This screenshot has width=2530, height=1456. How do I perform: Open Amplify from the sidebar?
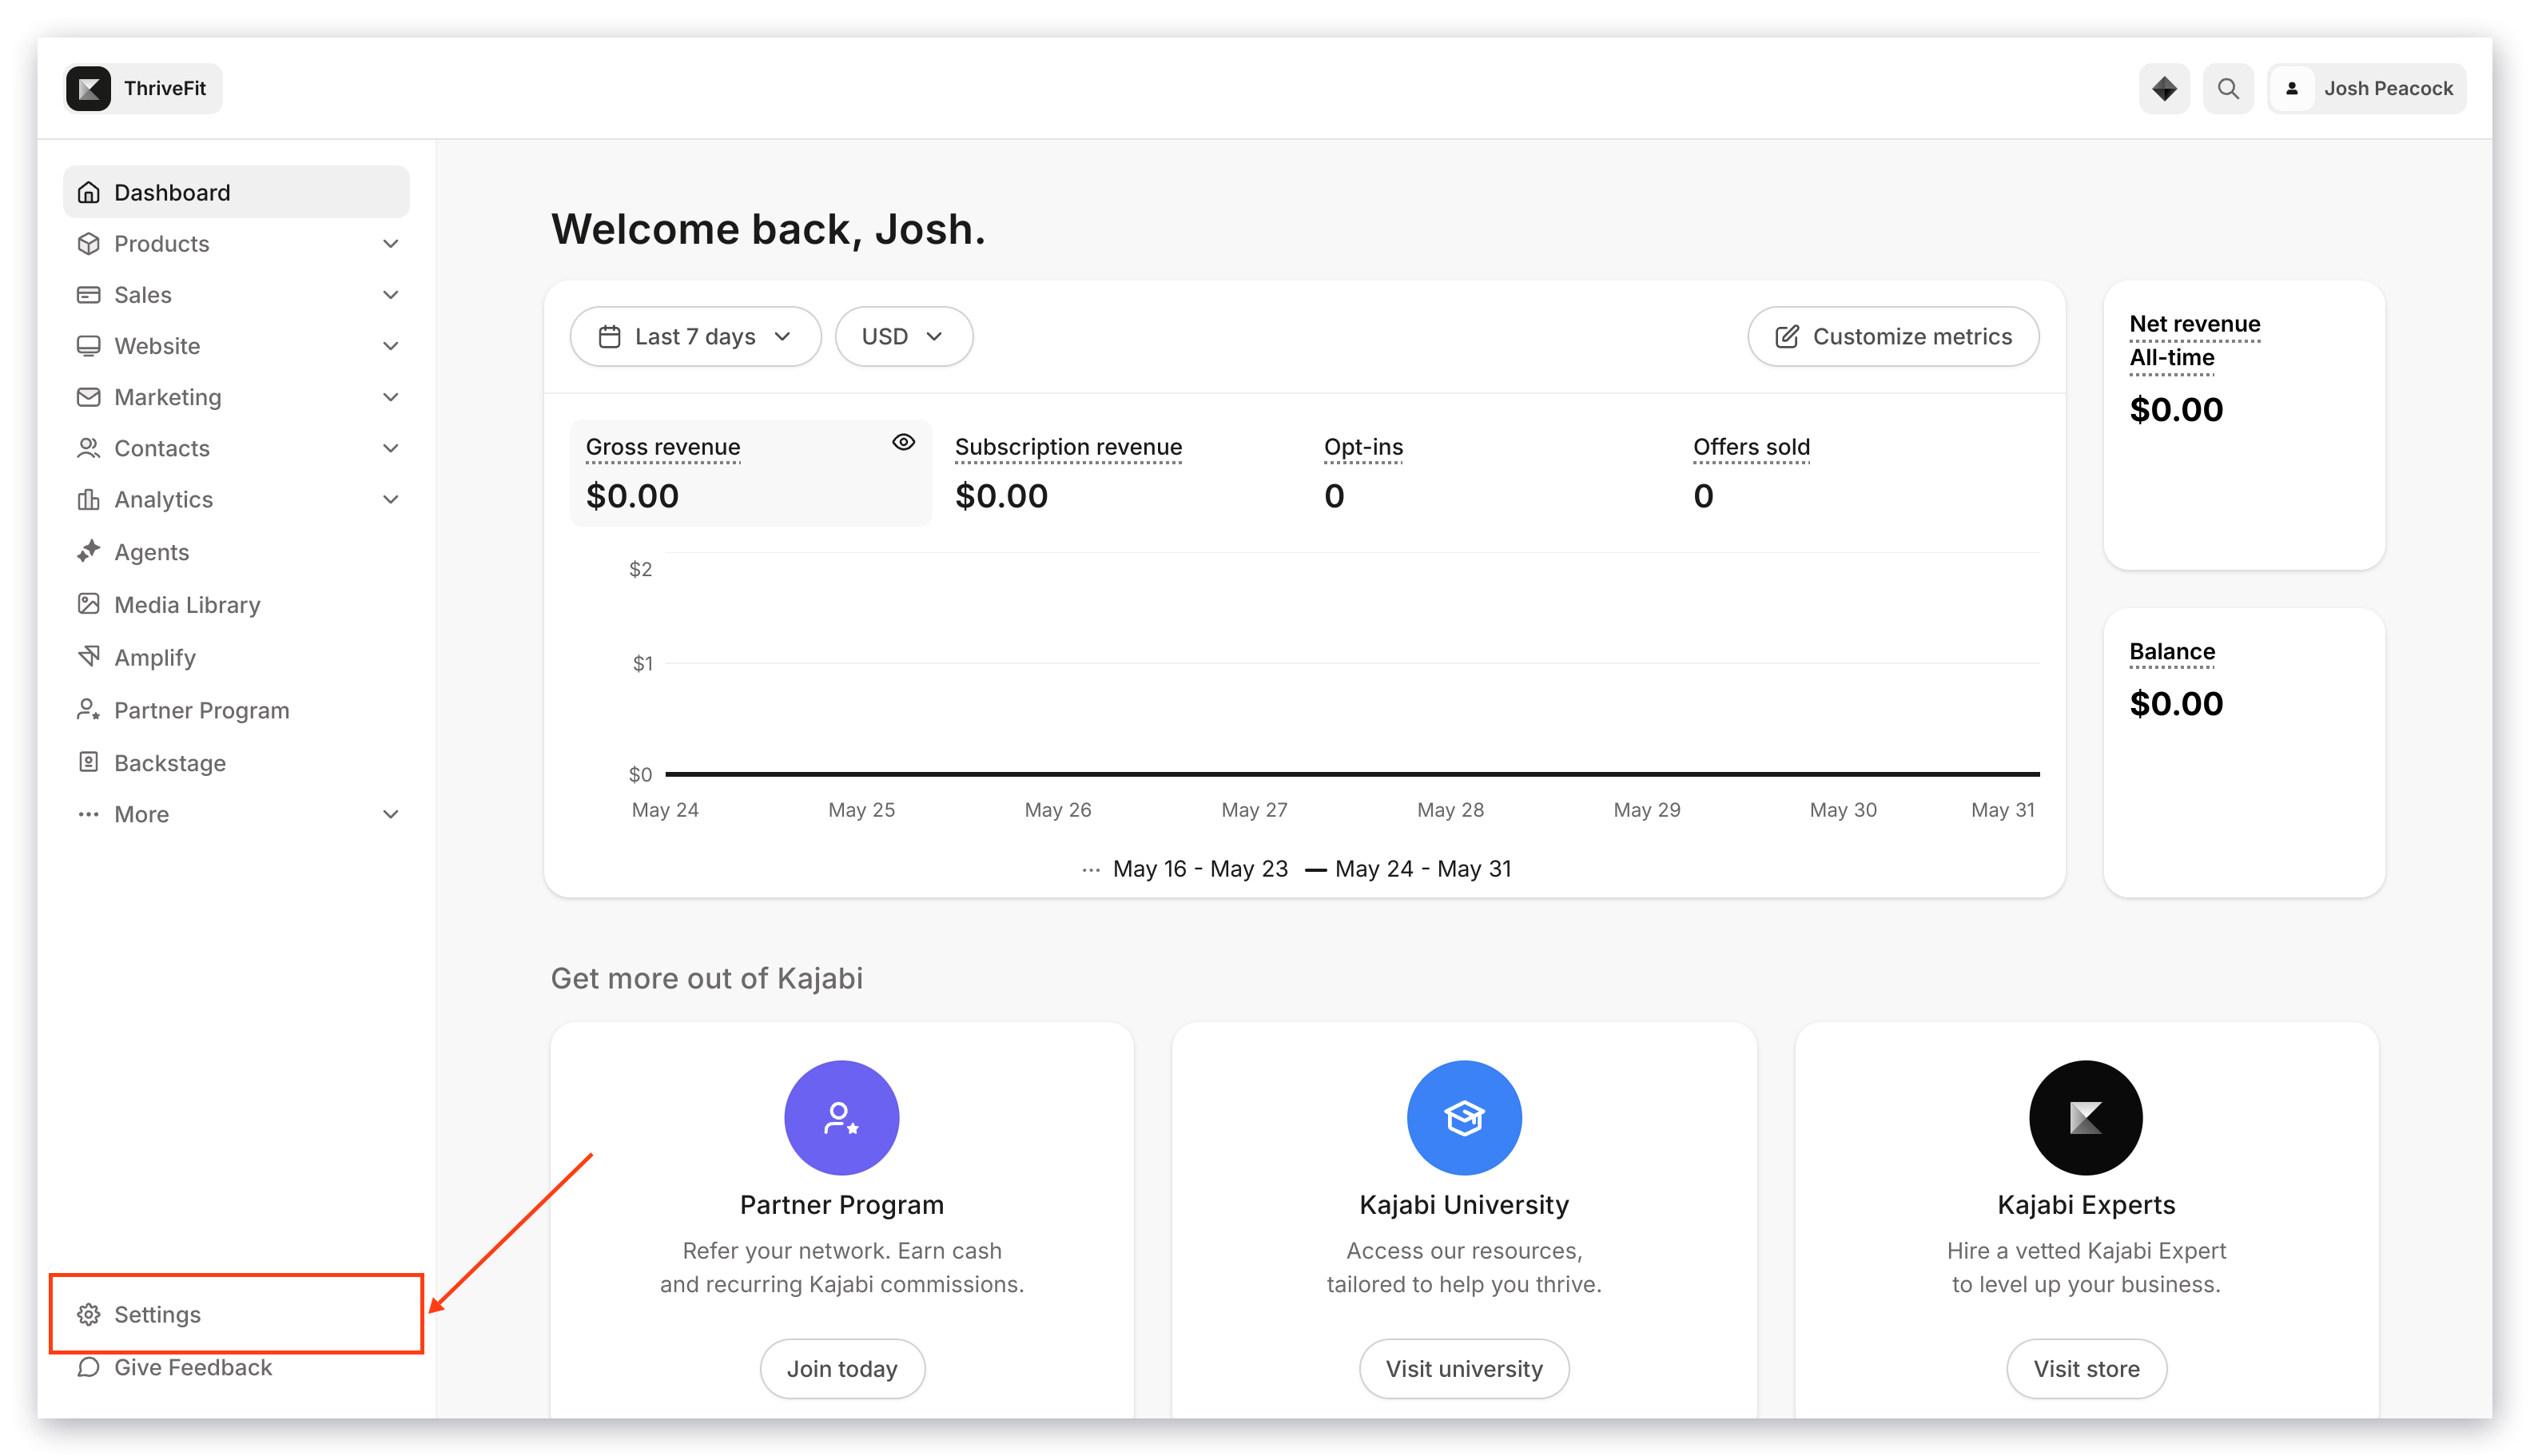[236, 656]
